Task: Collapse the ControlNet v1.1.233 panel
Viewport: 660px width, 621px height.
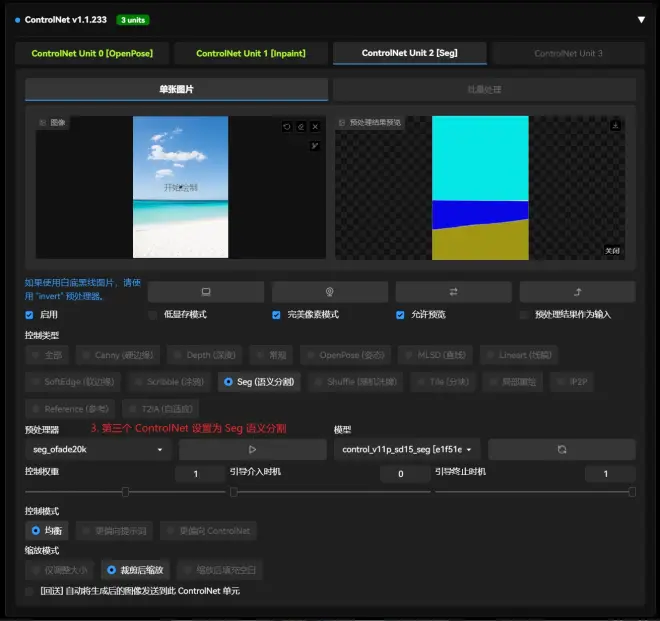Action: (641, 19)
